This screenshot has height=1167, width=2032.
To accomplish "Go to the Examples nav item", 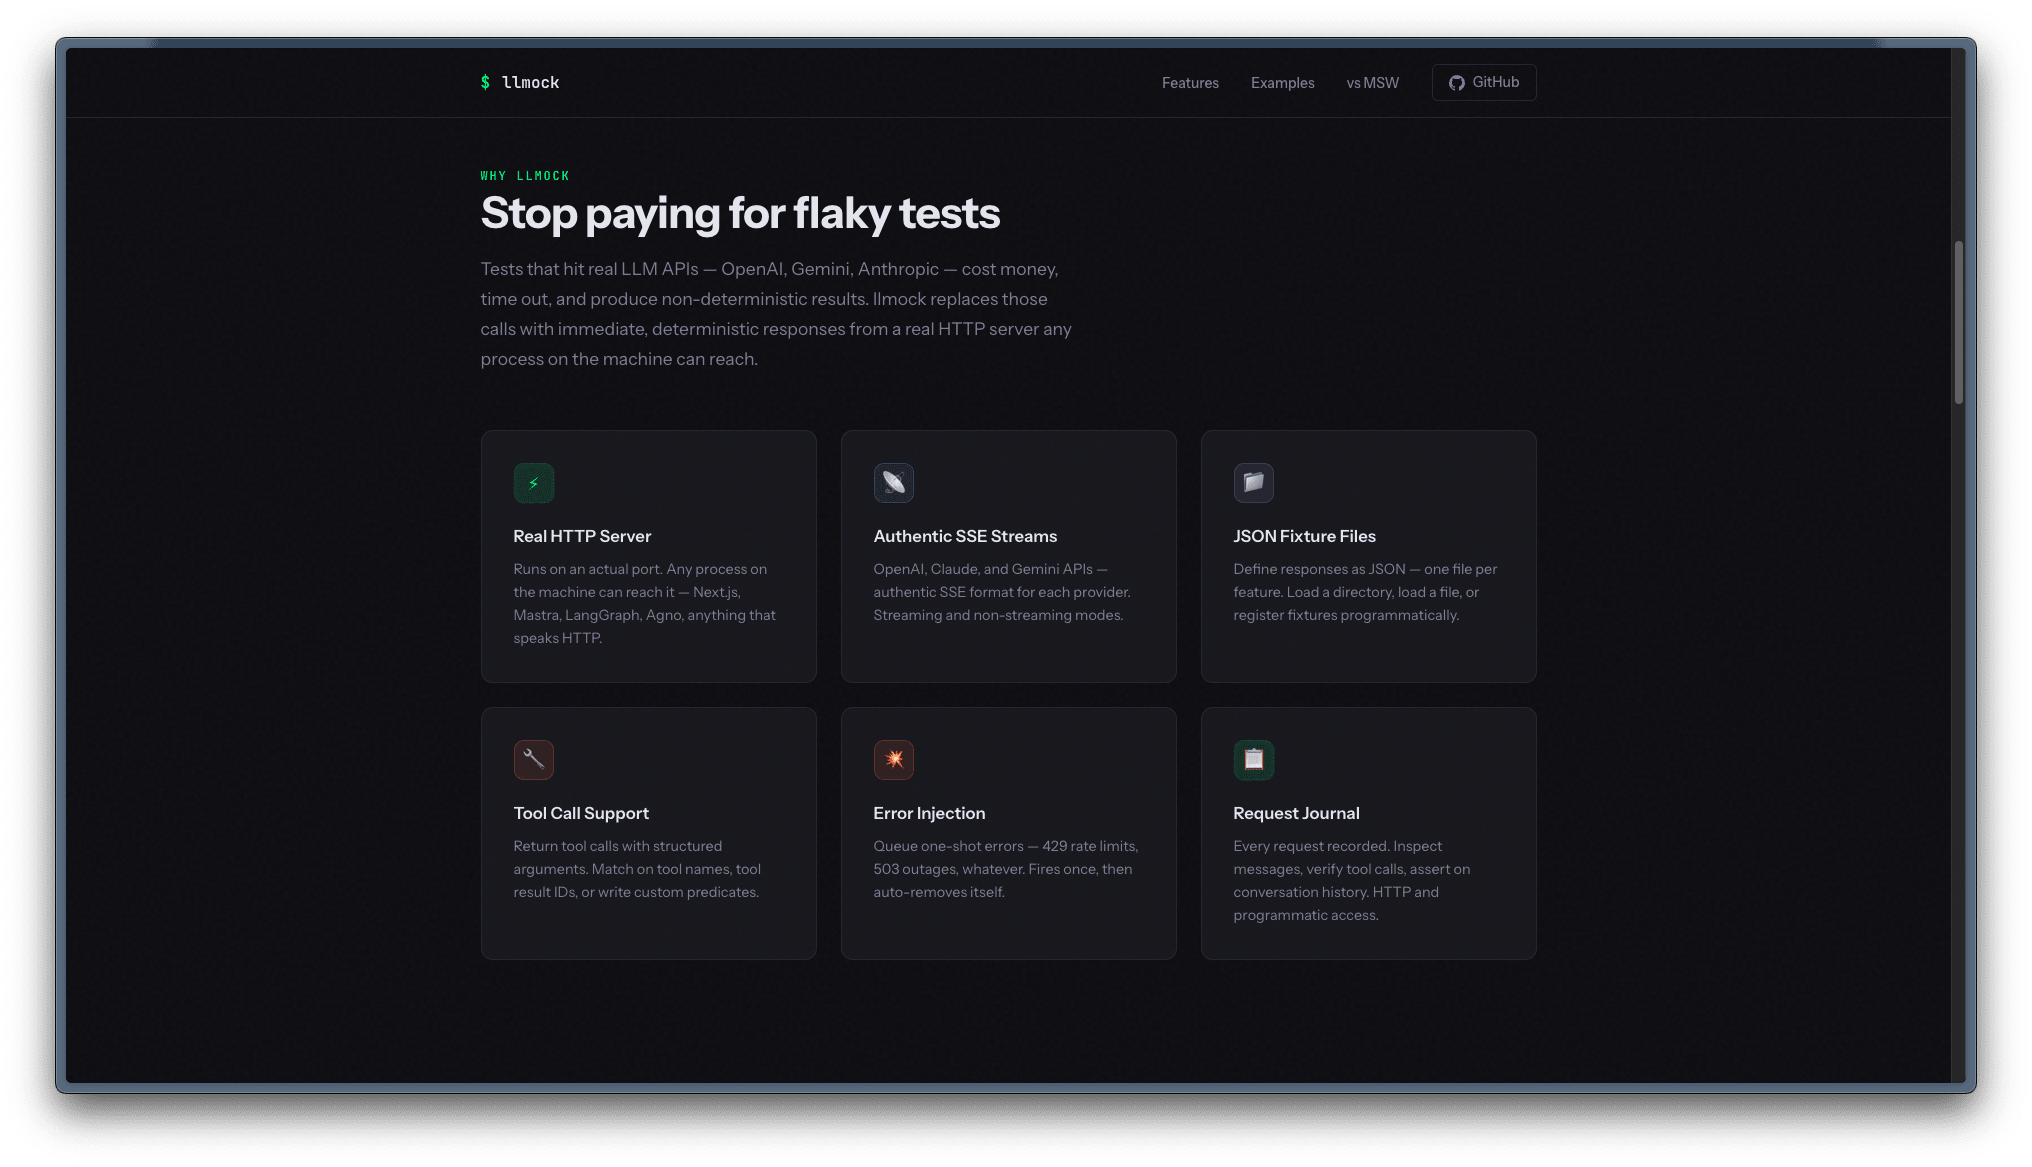I will pos(1282,83).
